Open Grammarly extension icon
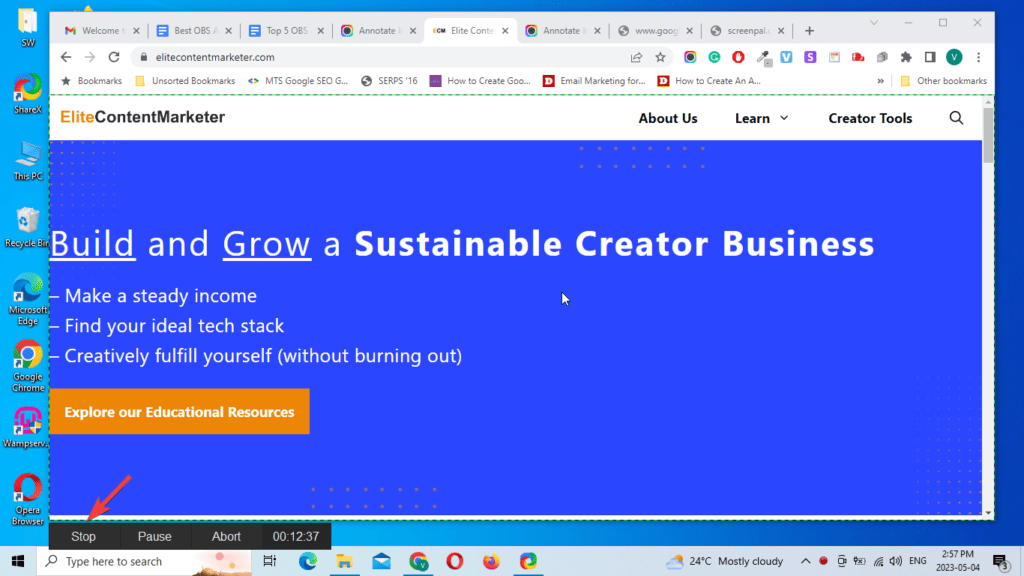The height and width of the screenshot is (576, 1024). [715, 57]
